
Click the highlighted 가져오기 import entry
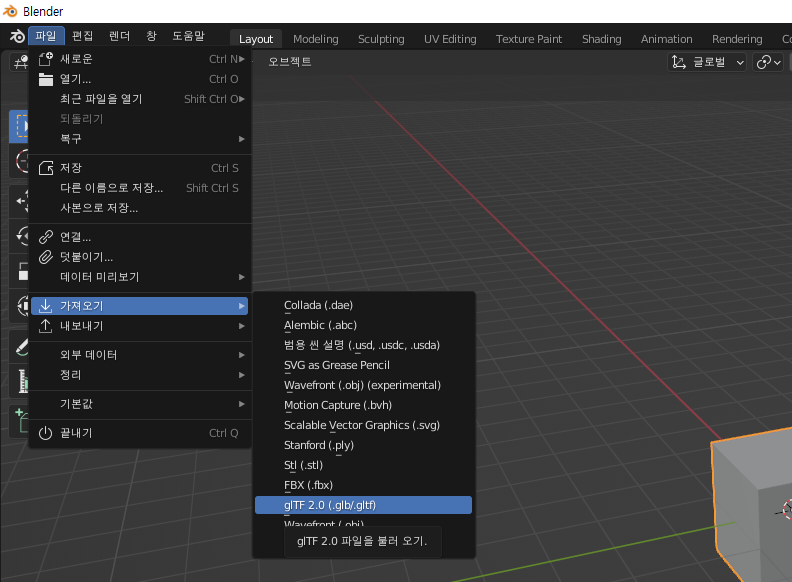(x=140, y=306)
